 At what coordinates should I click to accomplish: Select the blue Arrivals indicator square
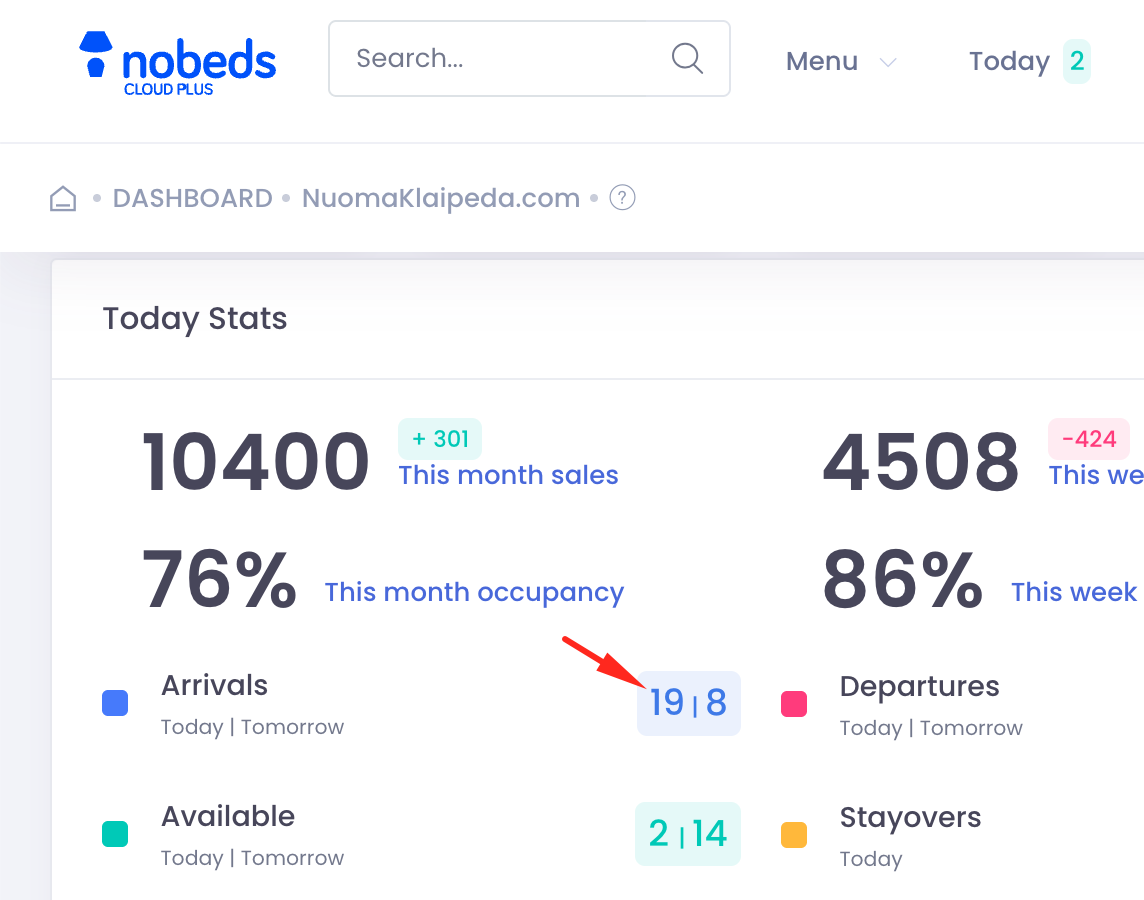115,703
